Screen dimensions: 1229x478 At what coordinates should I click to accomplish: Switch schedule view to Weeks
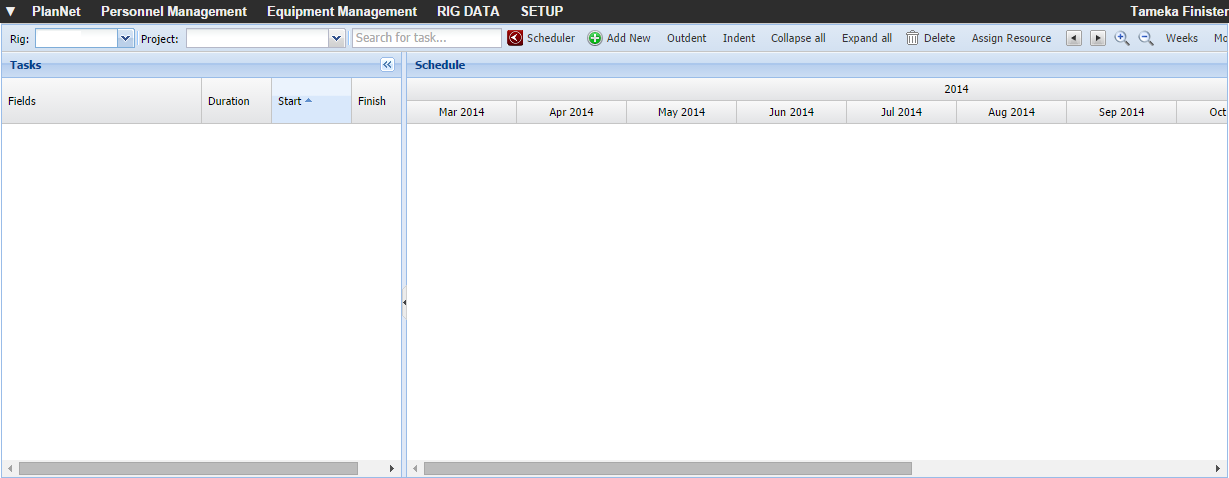(x=1181, y=38)
